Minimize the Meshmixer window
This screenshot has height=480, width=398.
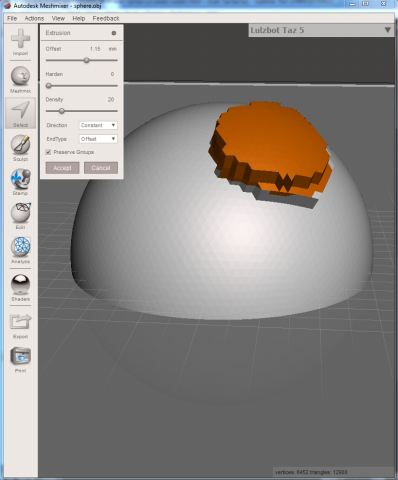click(x=352, y=4)
